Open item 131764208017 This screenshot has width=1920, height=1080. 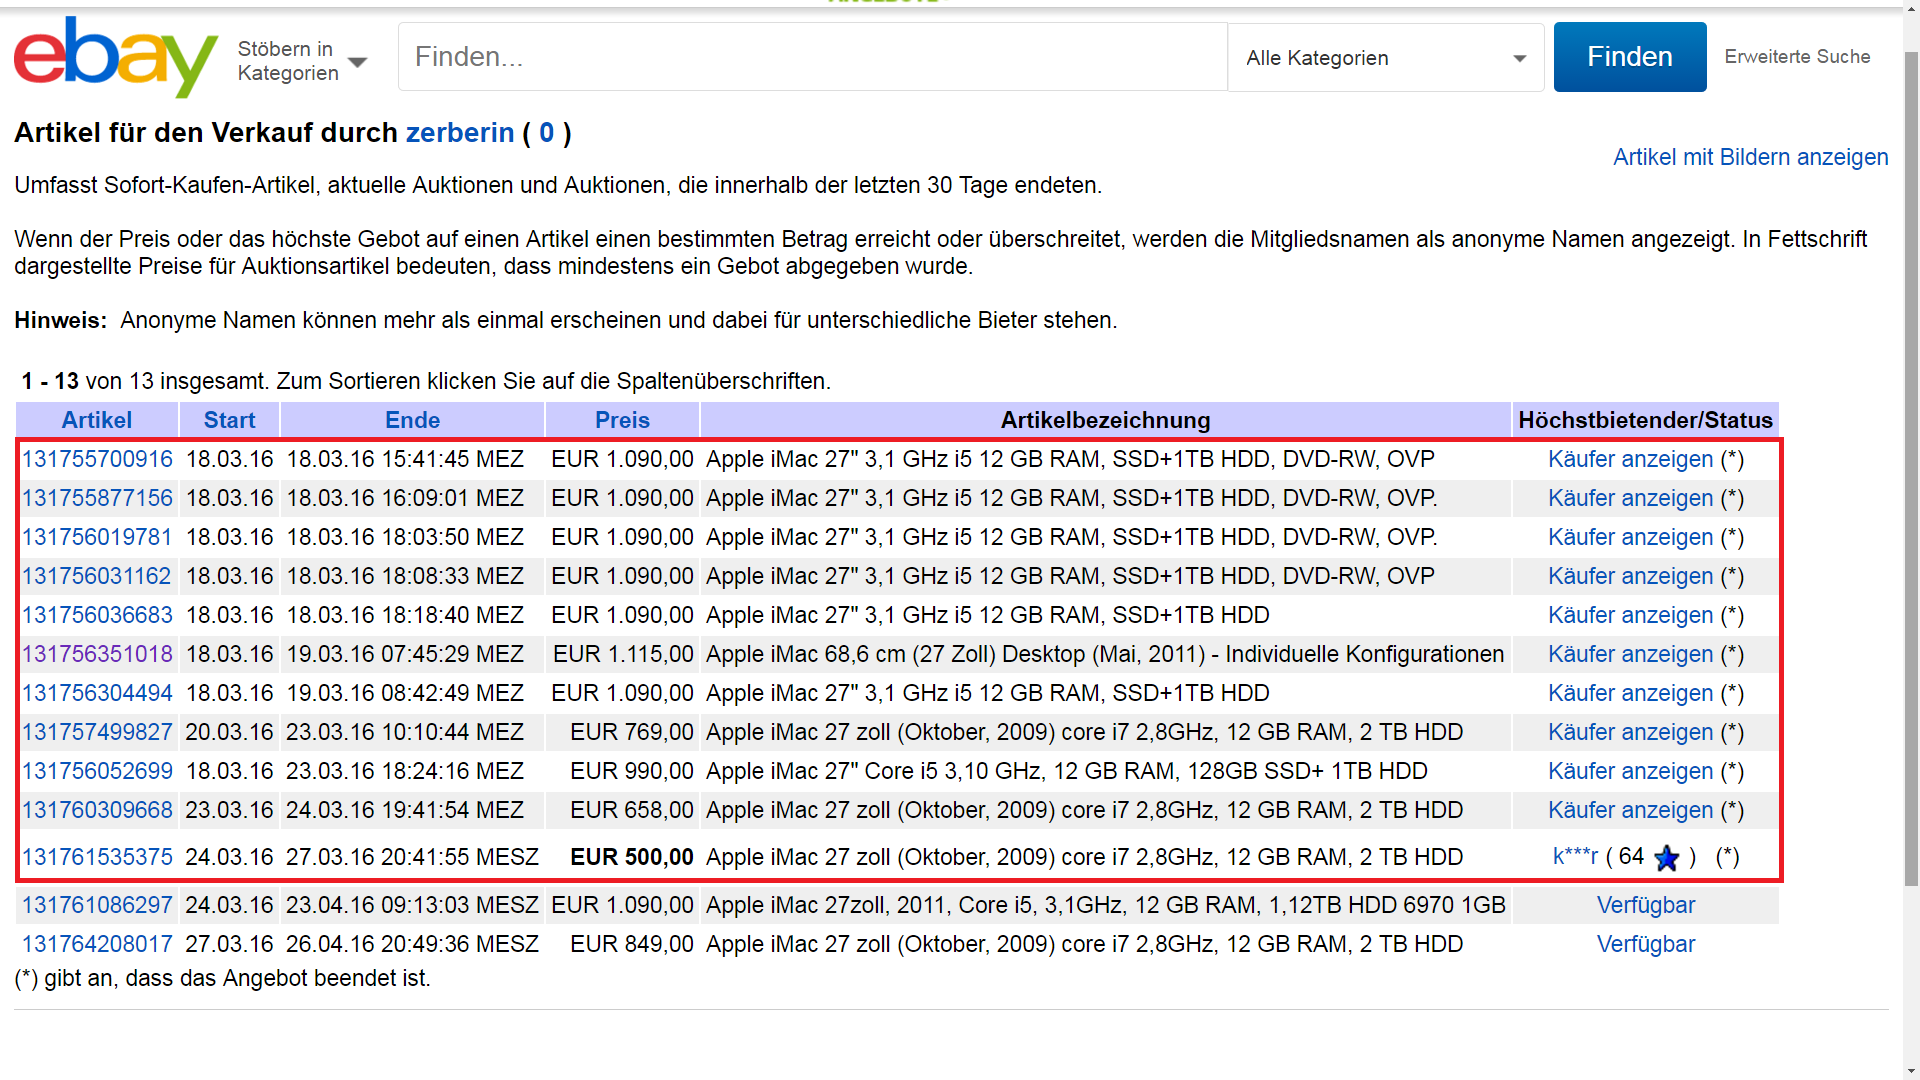click(x=97, y=944)
